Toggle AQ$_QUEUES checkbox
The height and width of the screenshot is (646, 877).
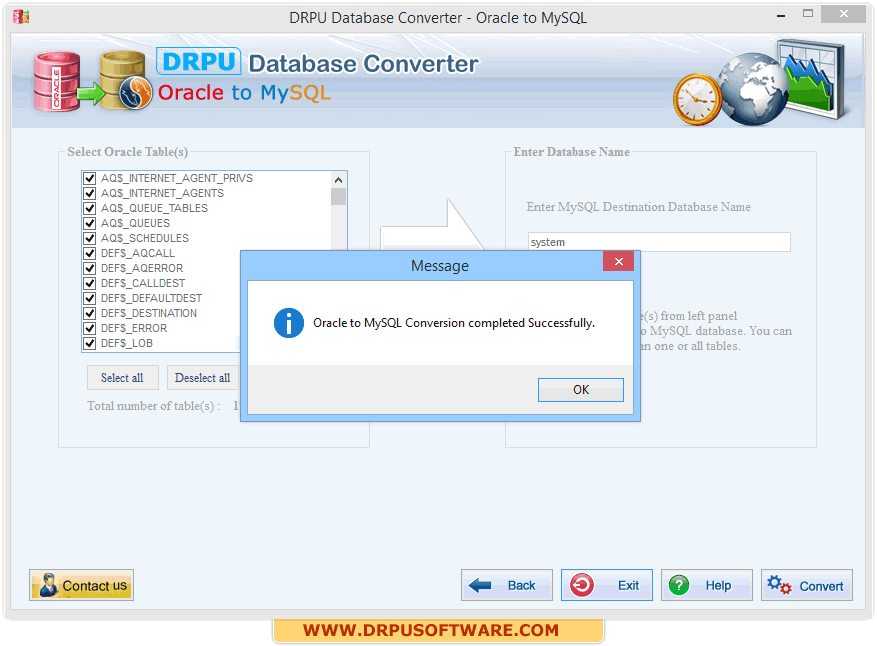click(x=89, y=223)
